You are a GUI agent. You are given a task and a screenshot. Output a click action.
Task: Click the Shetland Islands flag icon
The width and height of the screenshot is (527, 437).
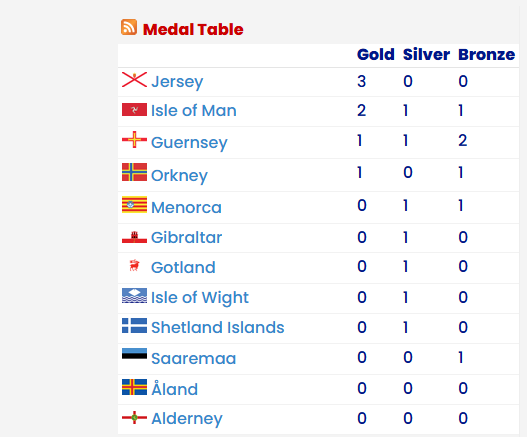click(134, 325)
